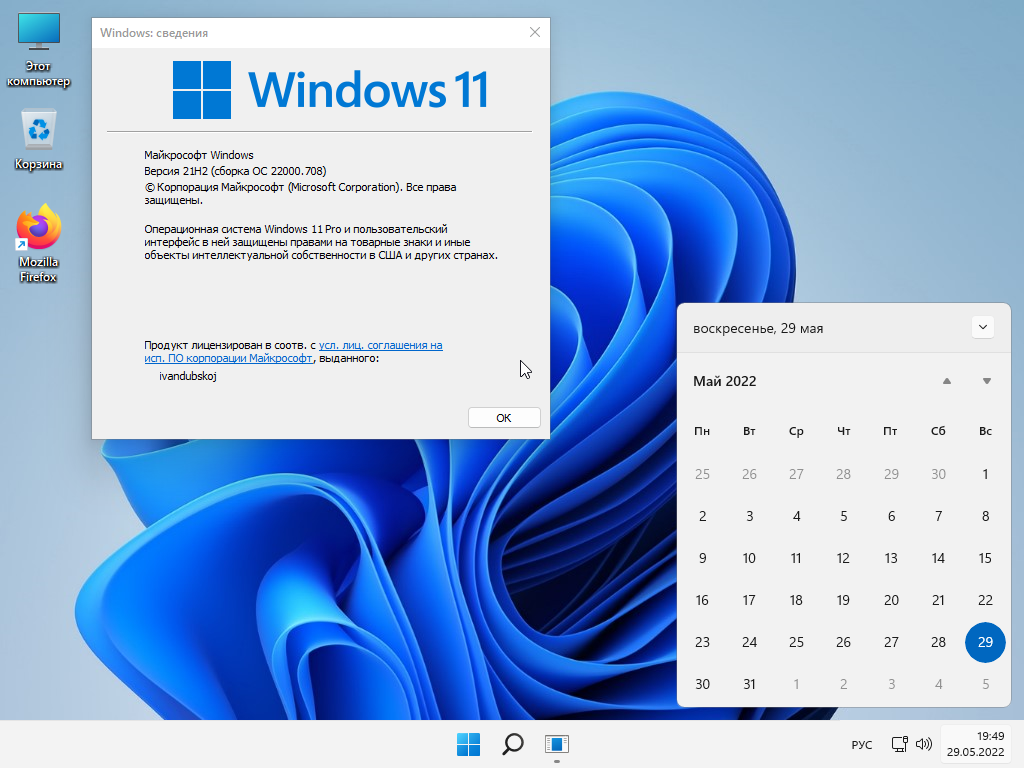Viewport: 1024px width, 768px height.
Task: Click the network icon in system tray
Action: click(899, 744)
